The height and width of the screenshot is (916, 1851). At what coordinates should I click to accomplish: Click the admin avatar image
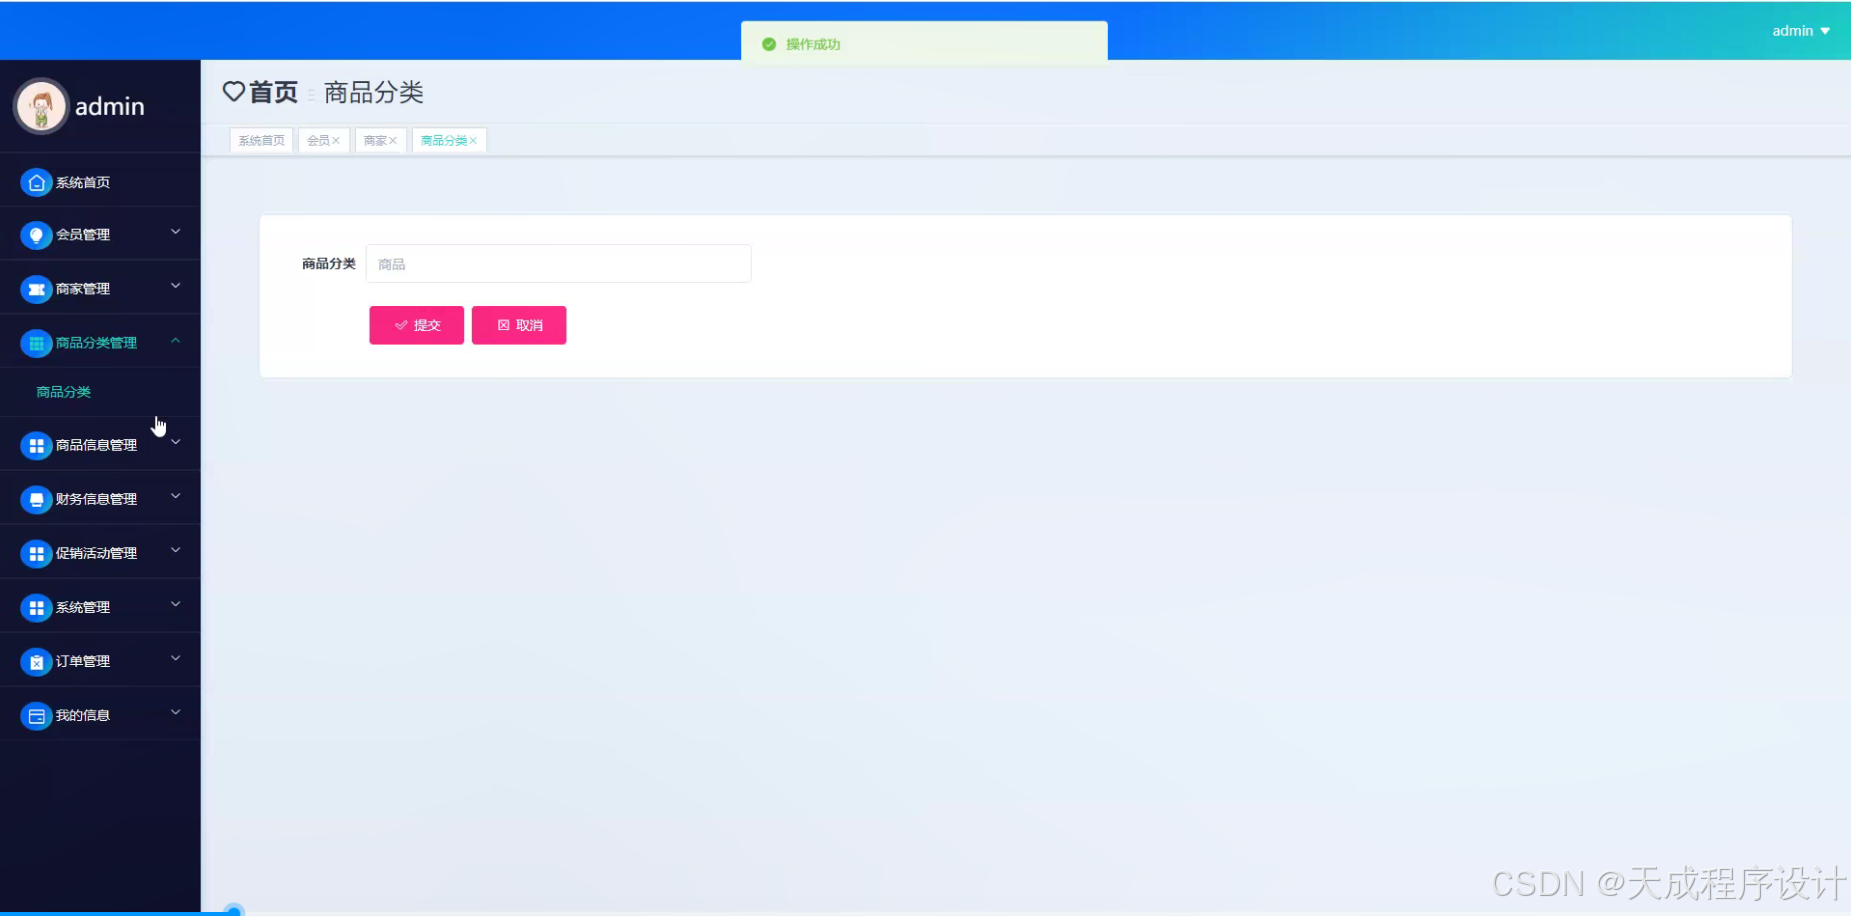coord(41,106)
